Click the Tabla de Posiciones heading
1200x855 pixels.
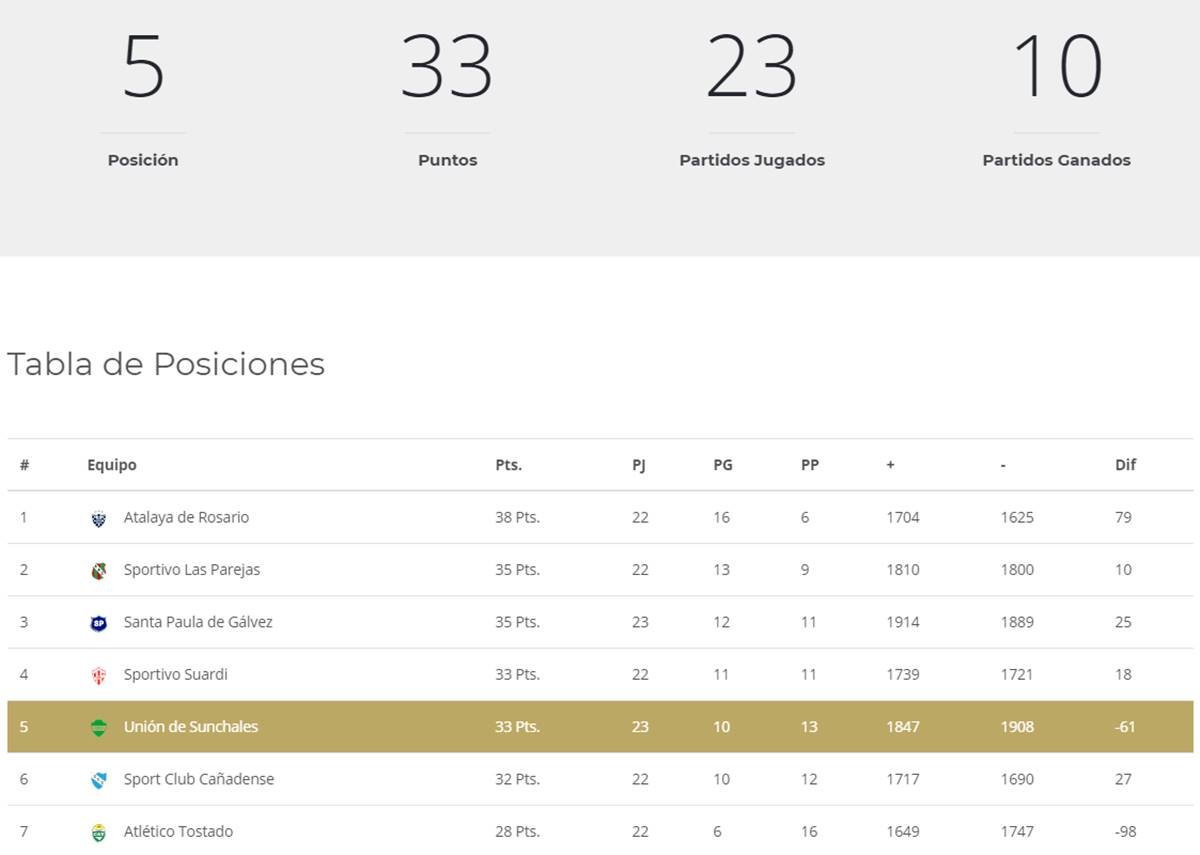[166, 364]
